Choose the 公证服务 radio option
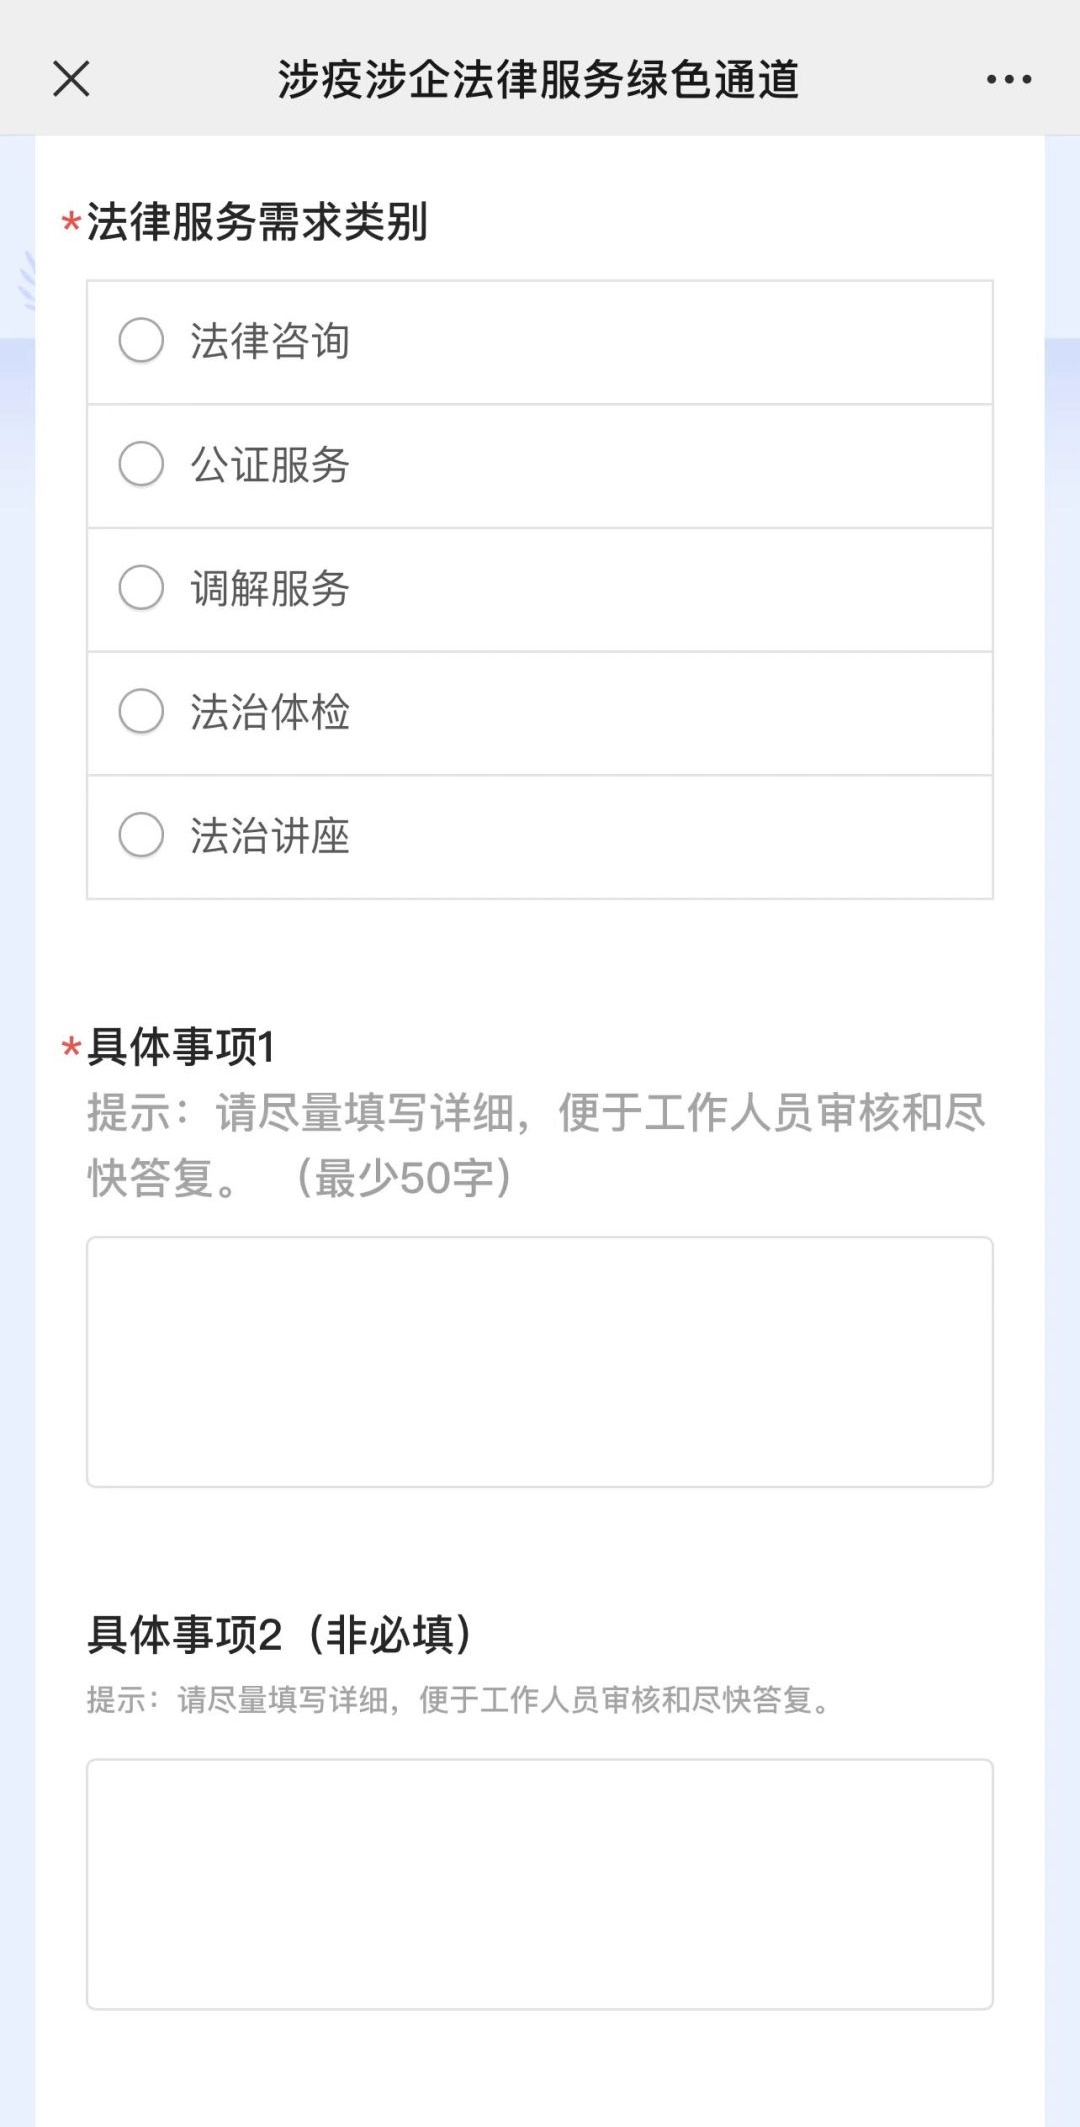This screenshot has height=2127, width=1080. coord(141,464)
